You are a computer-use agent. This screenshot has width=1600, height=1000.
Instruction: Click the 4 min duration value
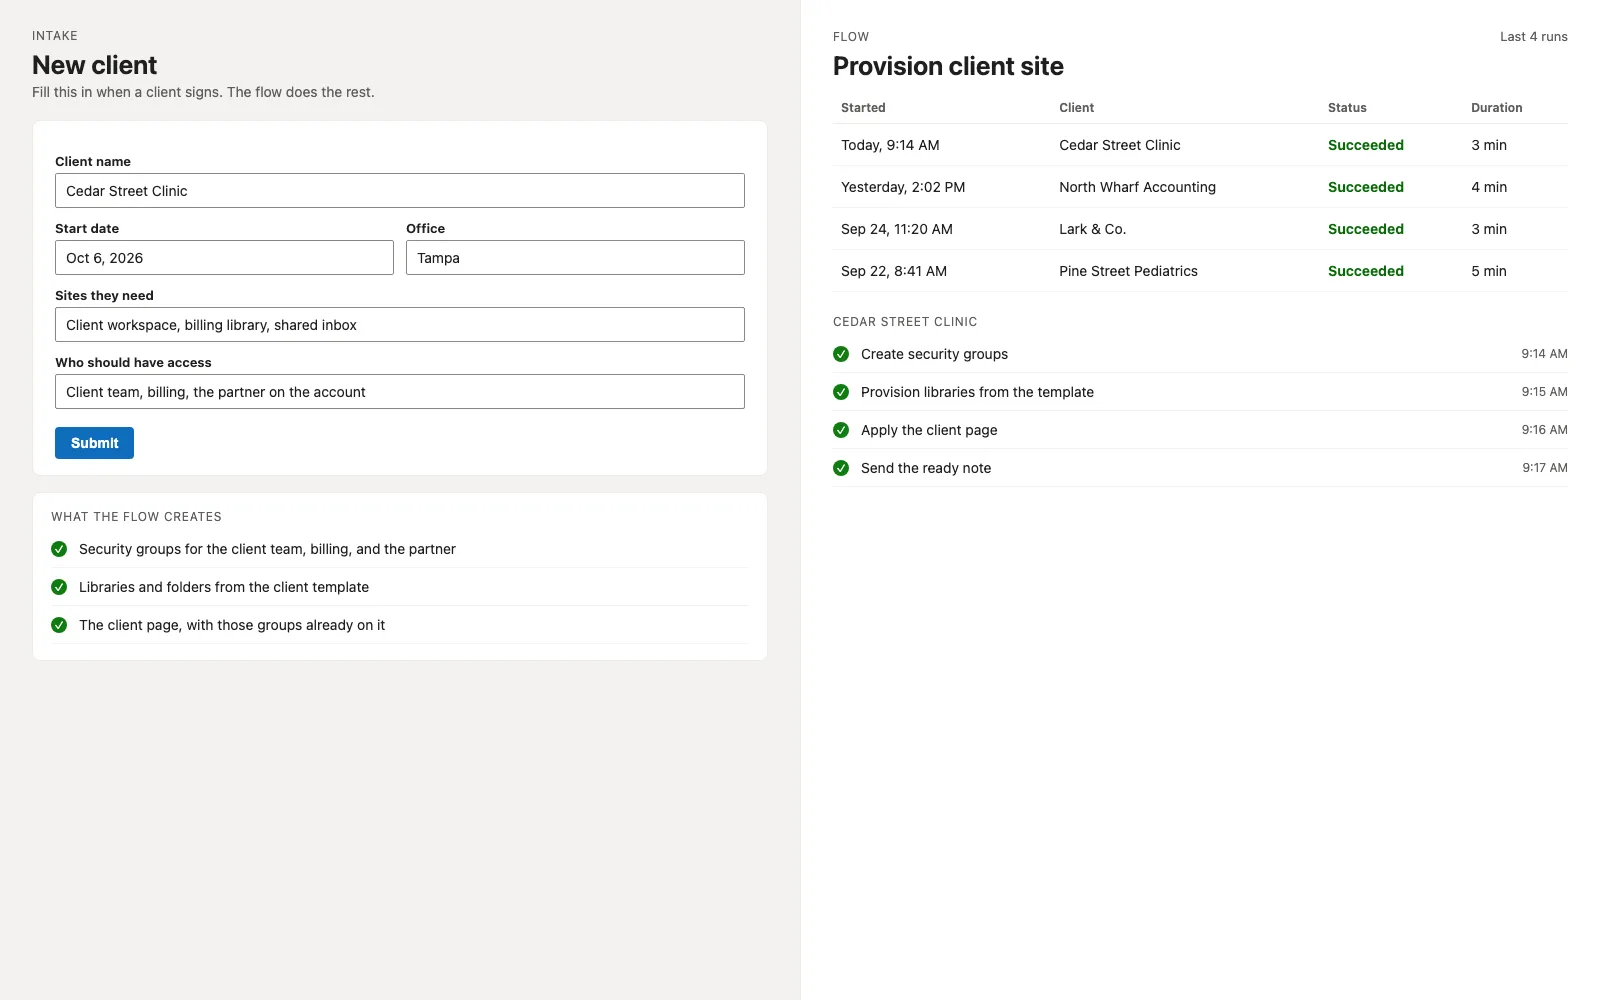pos(1488,187)
